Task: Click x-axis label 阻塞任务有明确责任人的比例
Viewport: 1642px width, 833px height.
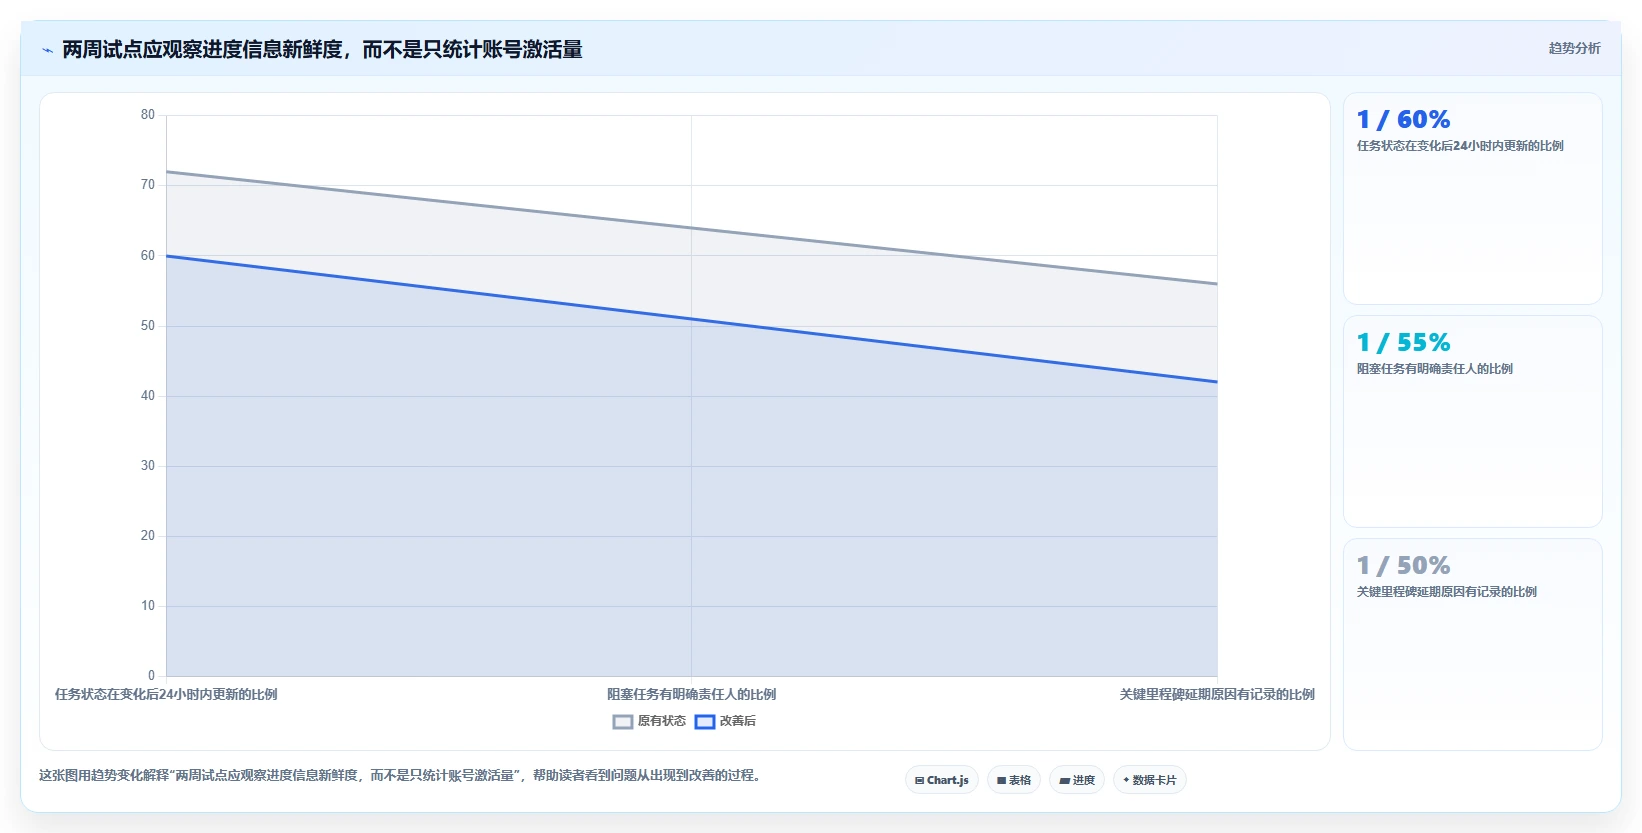Action: (x=691, y=694)
